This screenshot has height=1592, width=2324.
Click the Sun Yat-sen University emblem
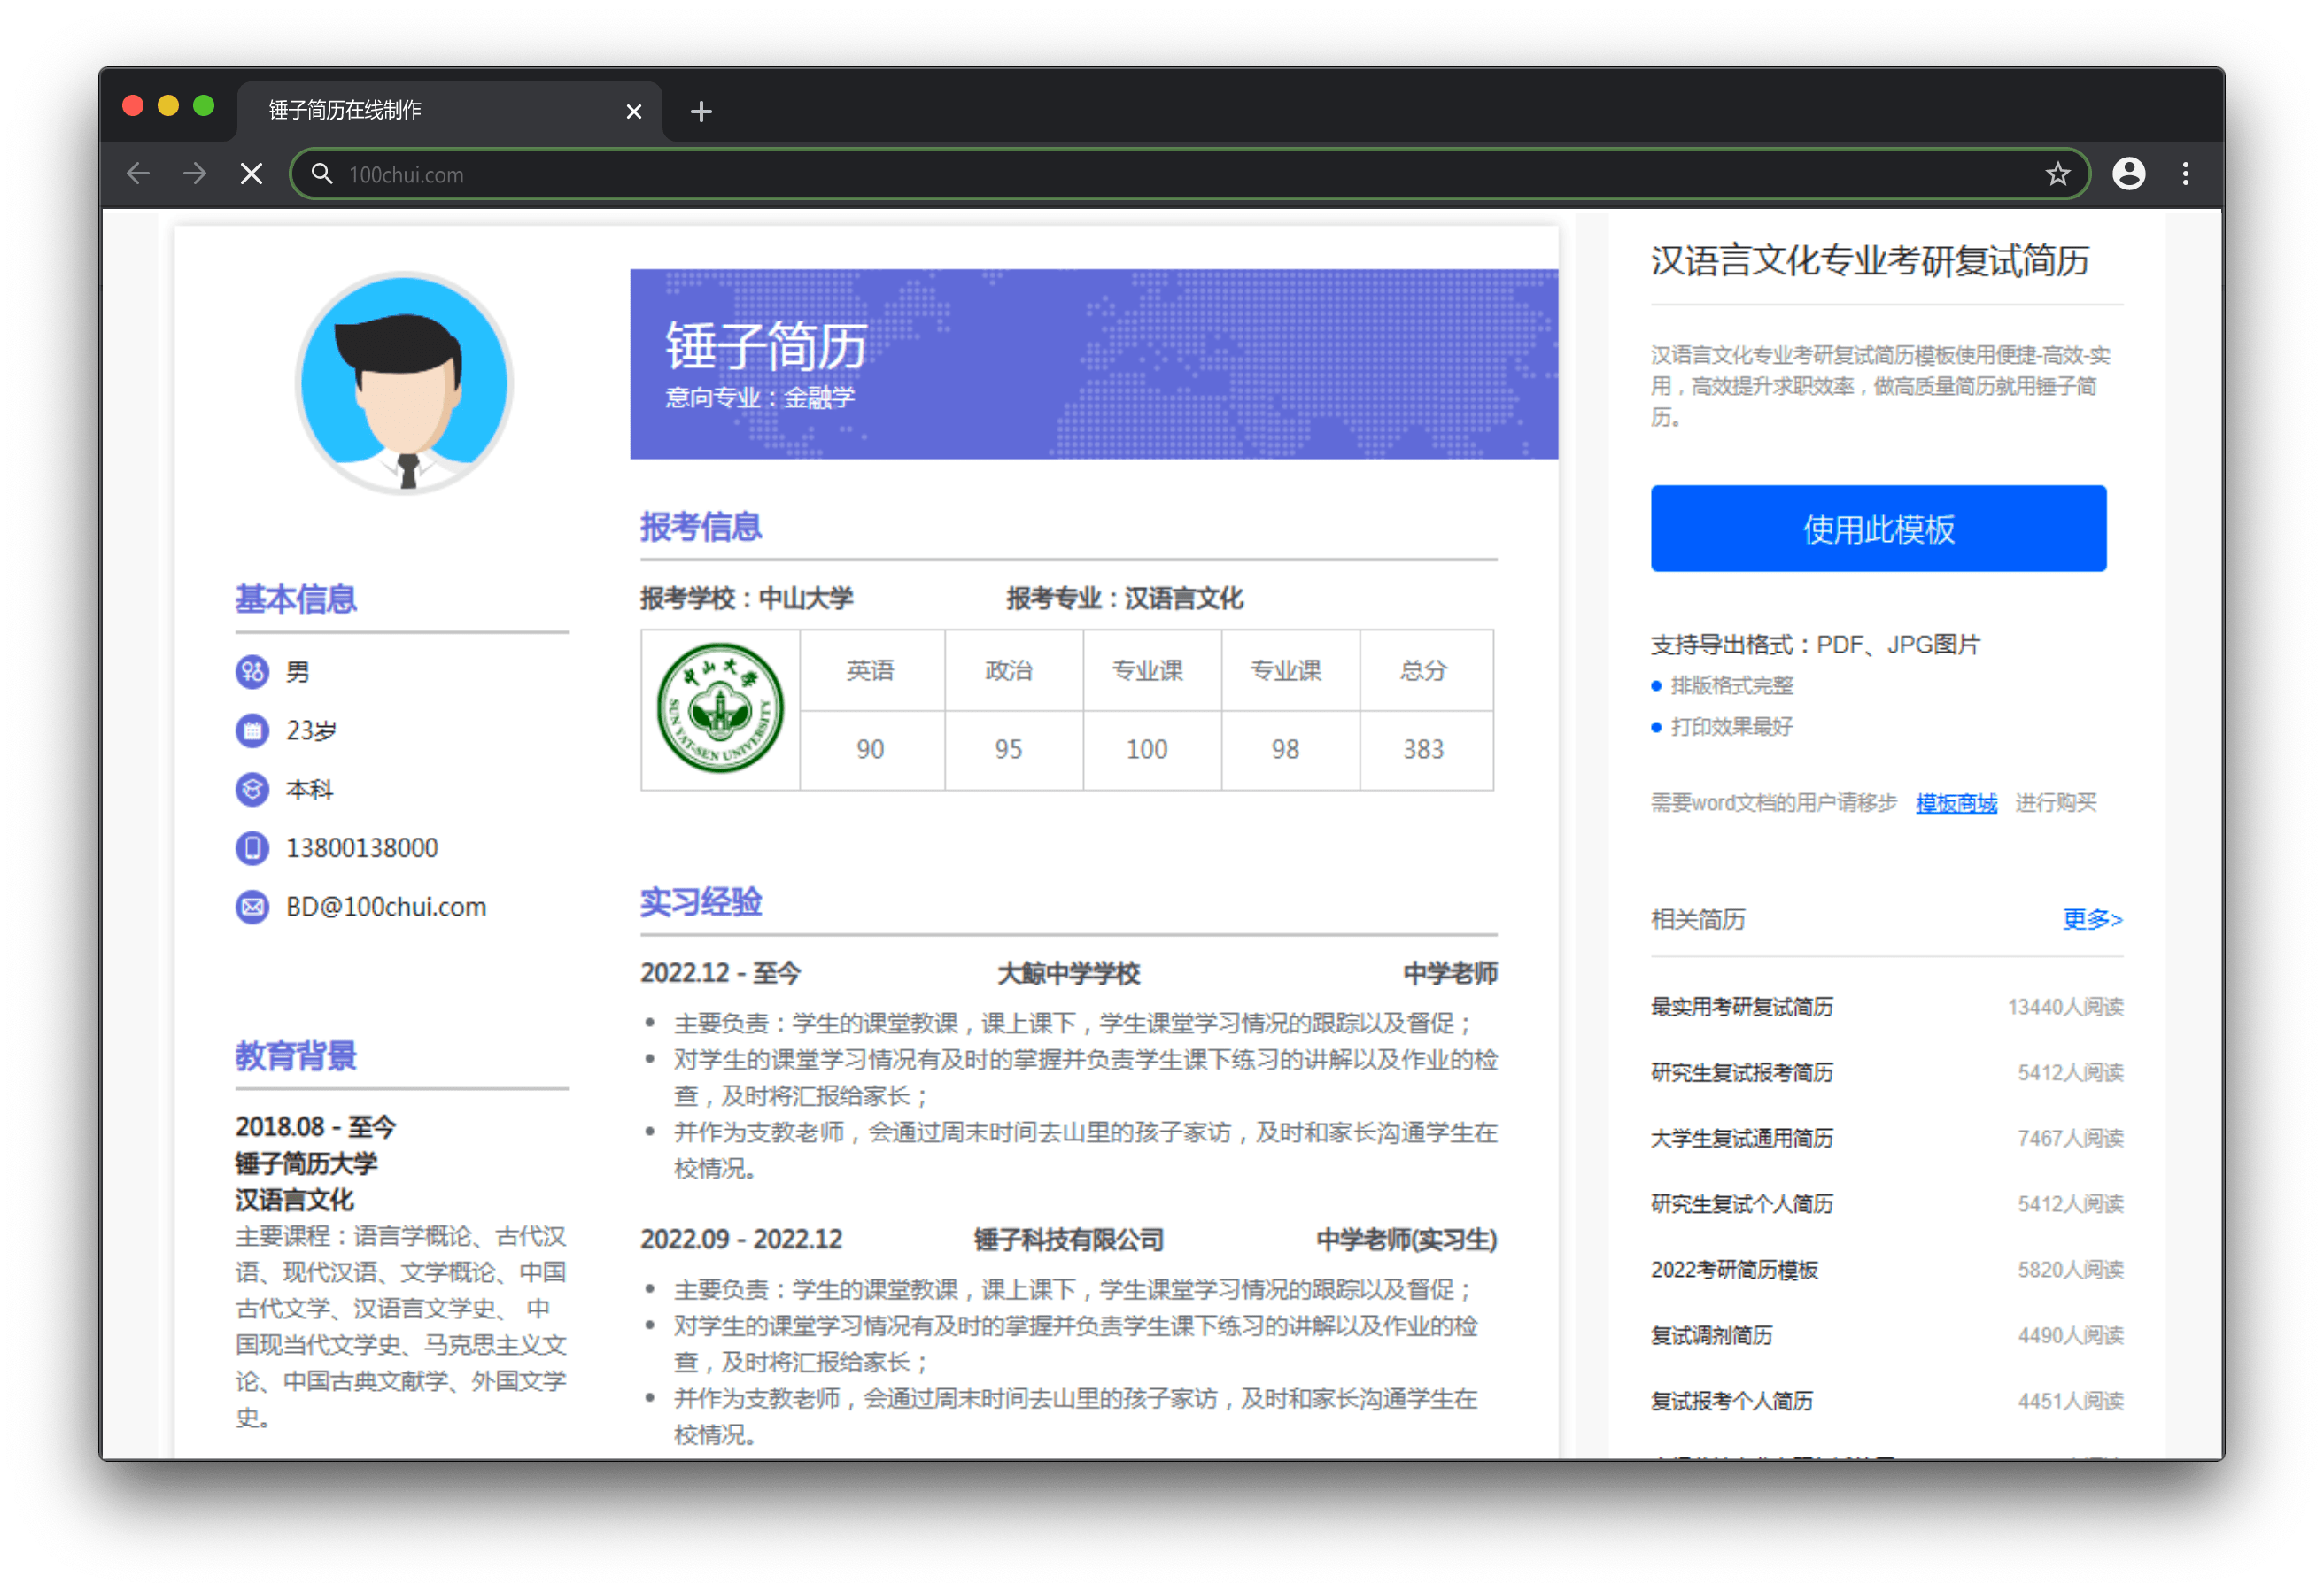720,708
